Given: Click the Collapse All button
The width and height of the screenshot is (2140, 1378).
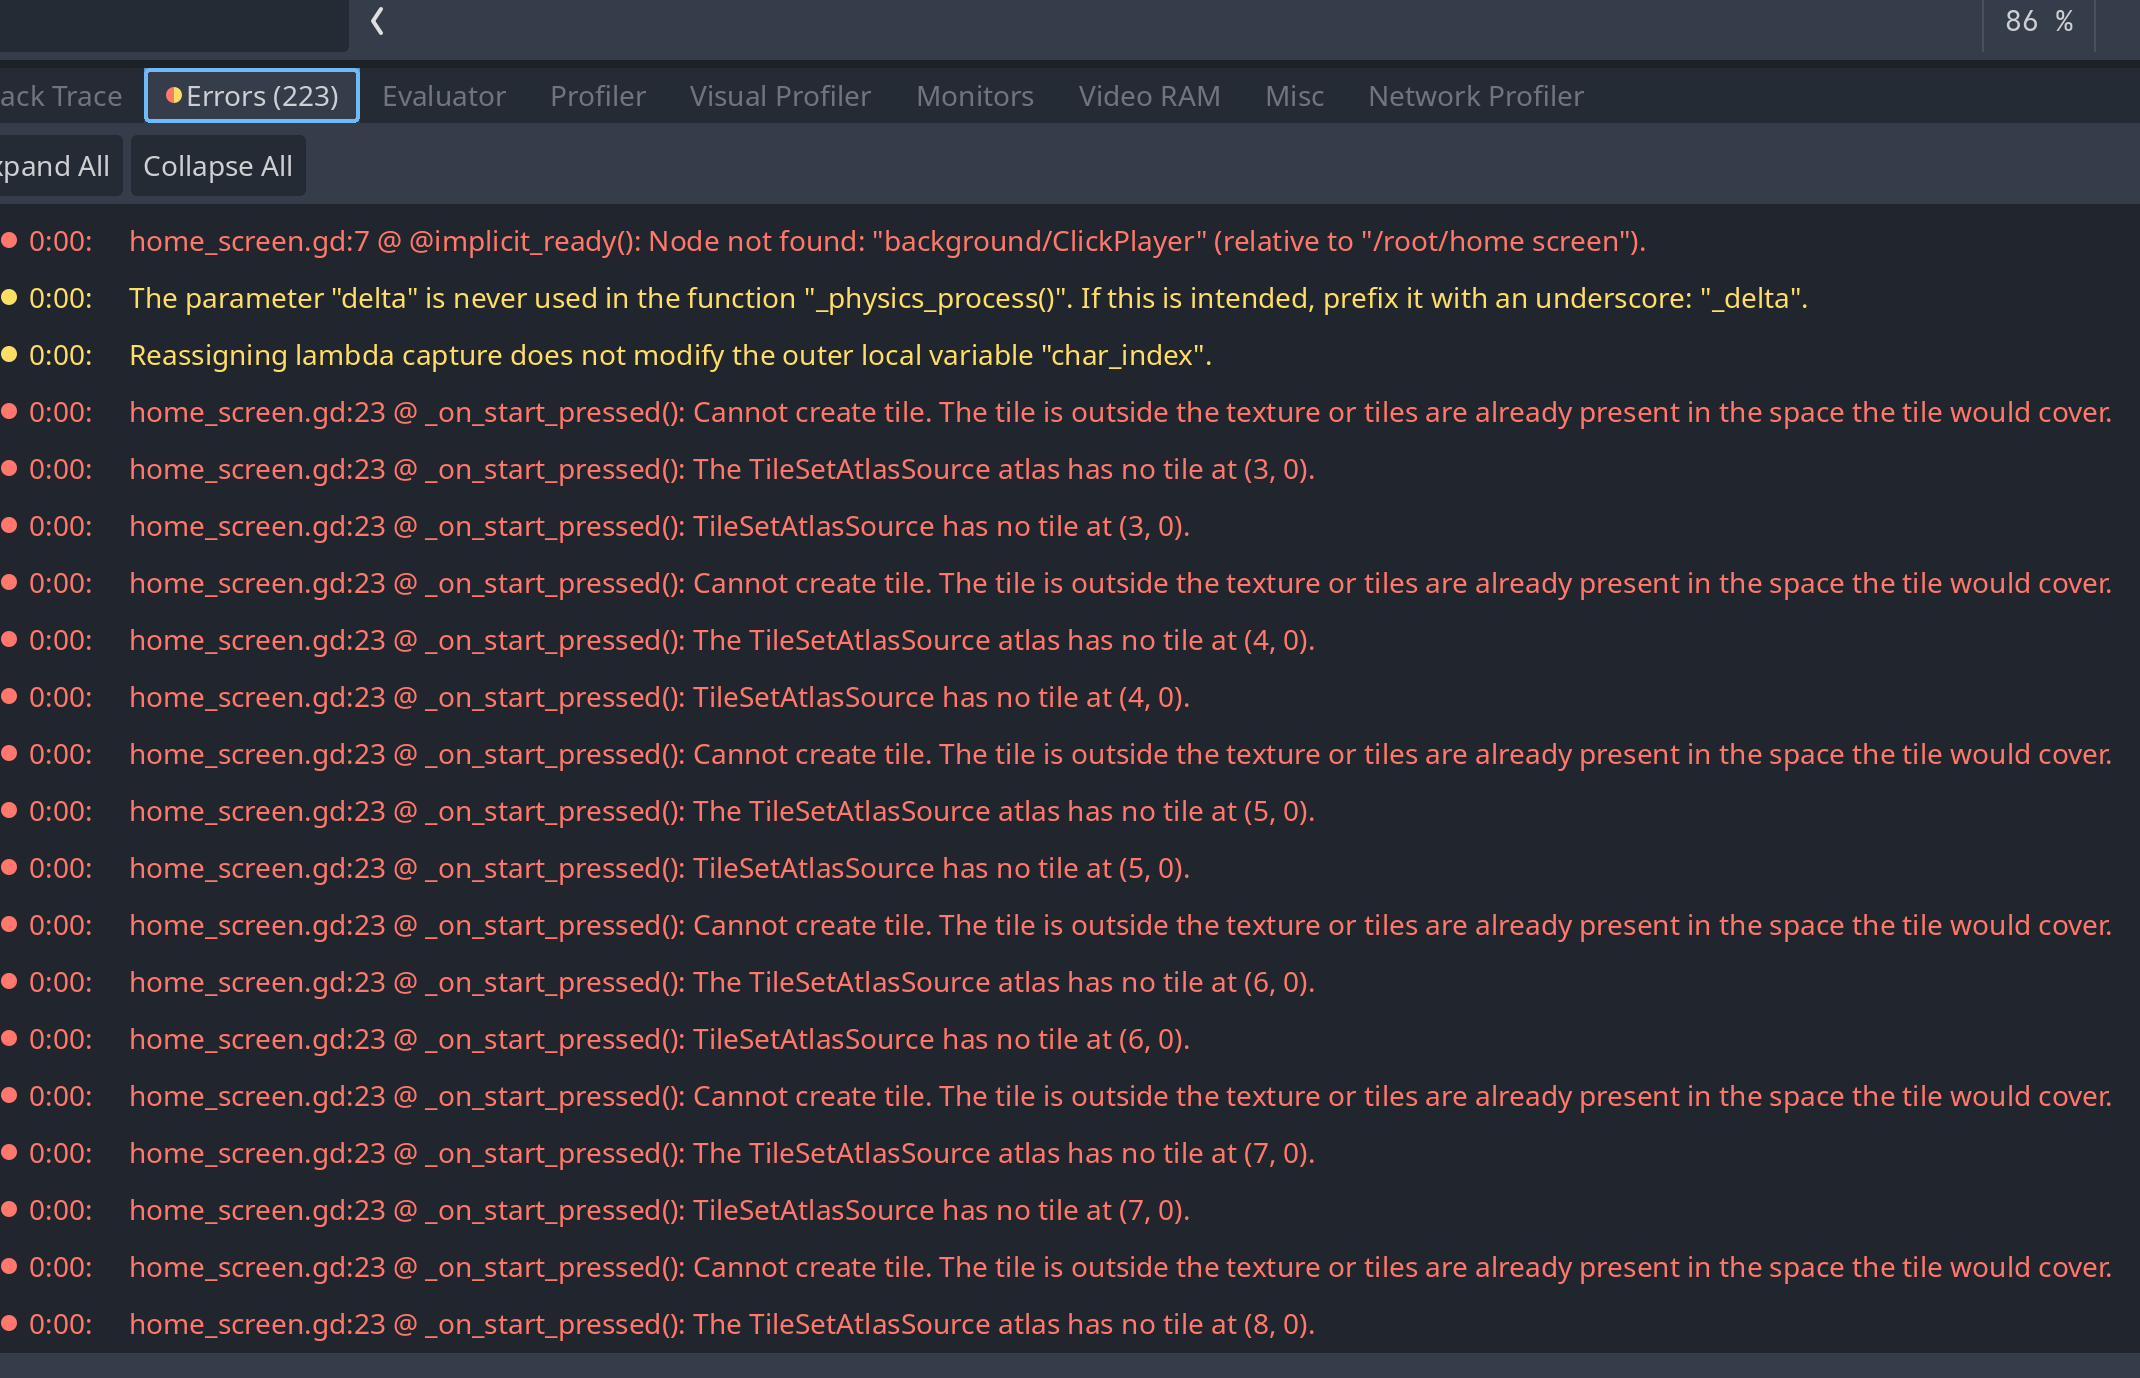Looking at the screenshot, I should 218,166.
